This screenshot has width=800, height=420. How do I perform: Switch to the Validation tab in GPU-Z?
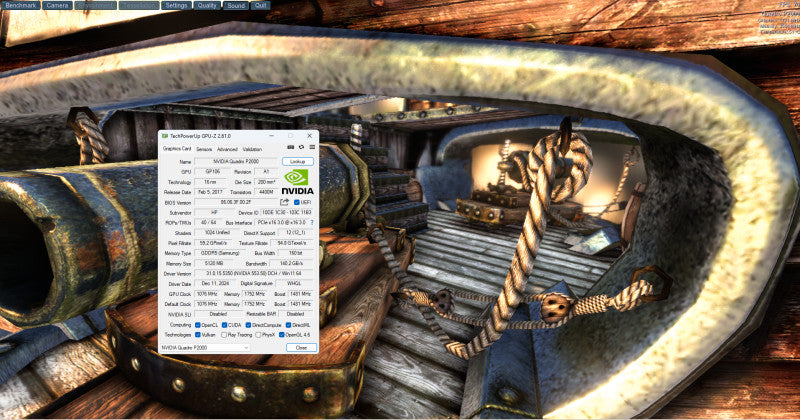(252, 149)
